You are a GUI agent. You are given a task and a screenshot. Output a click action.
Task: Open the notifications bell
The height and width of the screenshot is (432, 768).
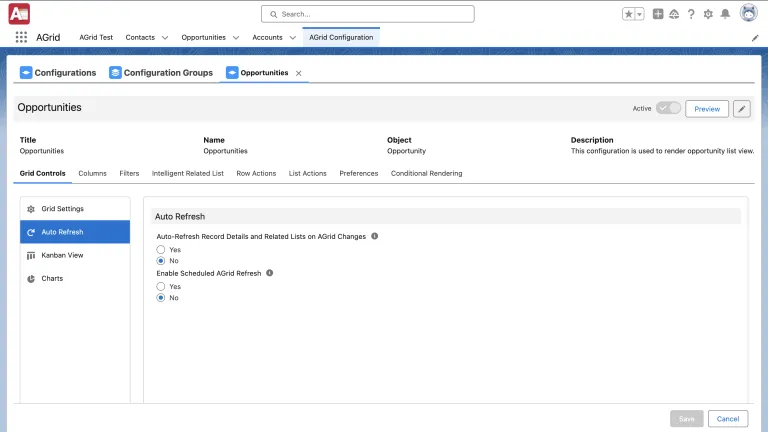click(x=725, y=14)
